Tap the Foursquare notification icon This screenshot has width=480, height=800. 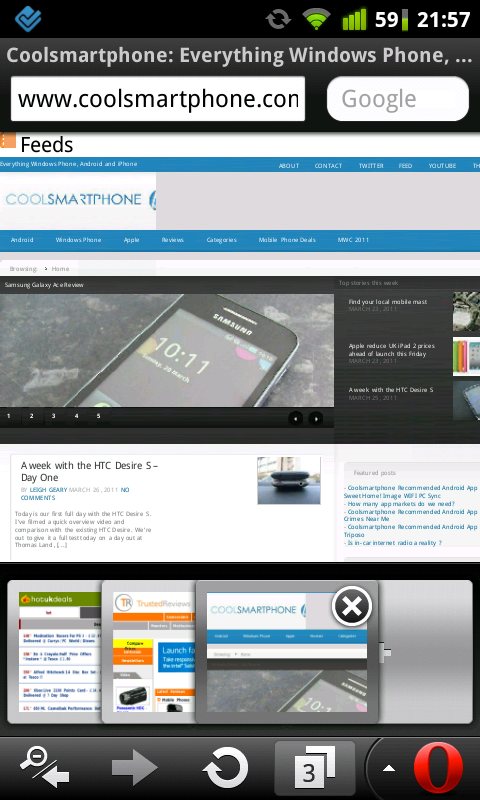point(28,19)
